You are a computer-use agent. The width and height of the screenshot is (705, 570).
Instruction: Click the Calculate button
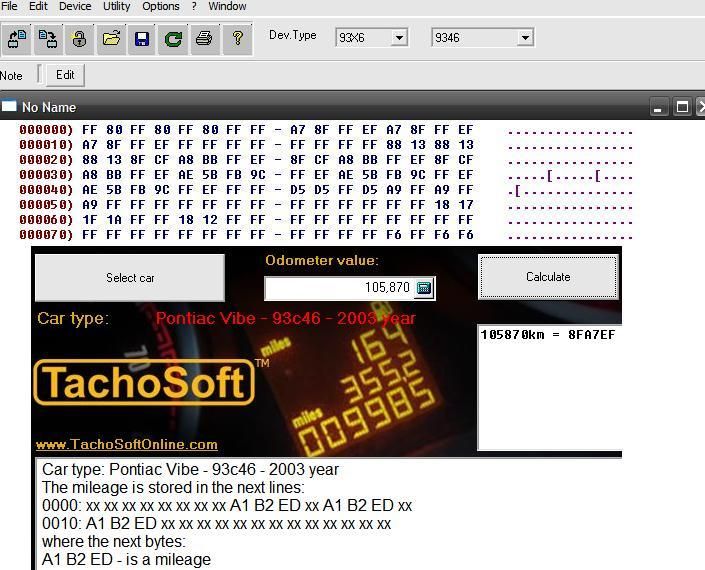548,277
